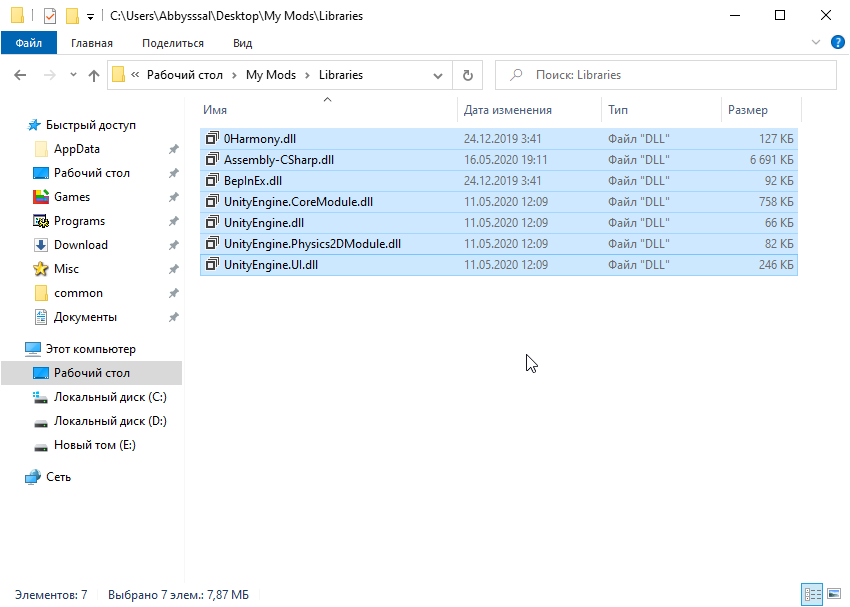The height and width of the screenshot is (607, 850).
Task: Switch to the Поделиться ribbon tab
Action: [173, 43]
